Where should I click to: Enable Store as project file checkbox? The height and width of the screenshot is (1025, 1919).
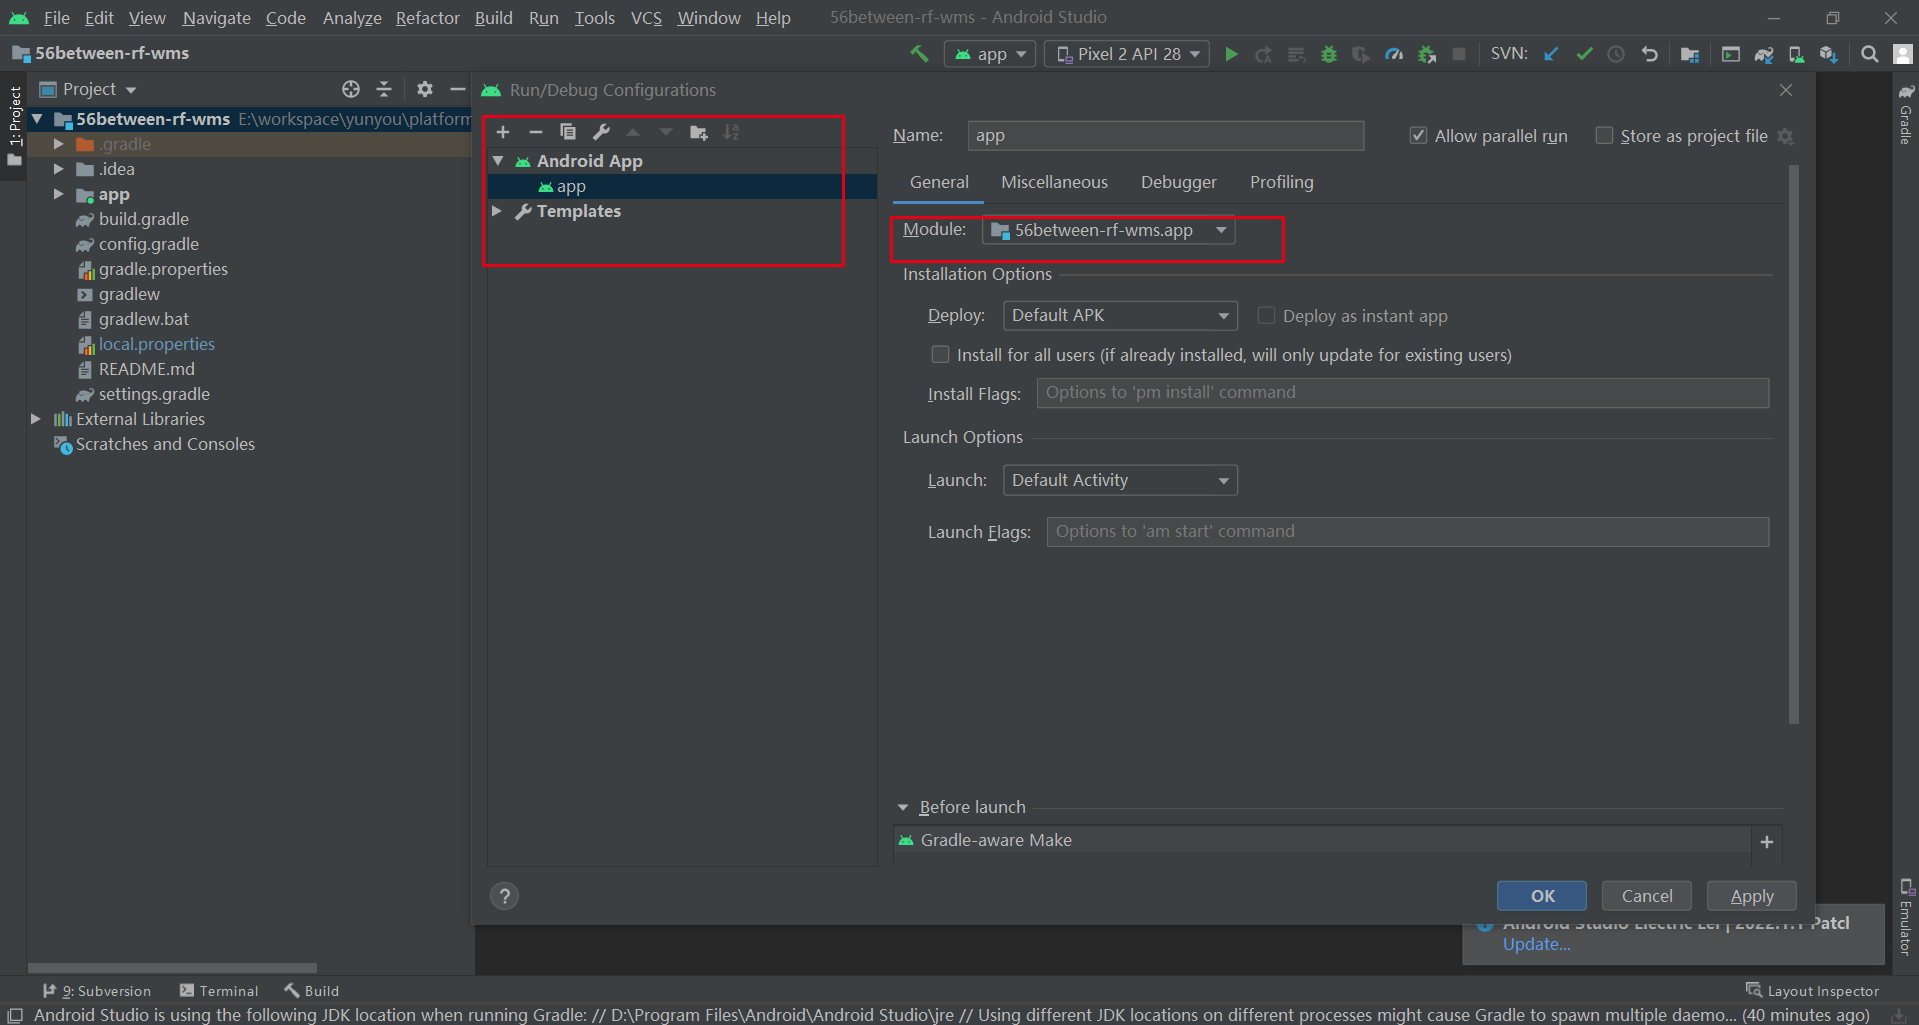click(1604, 135)
